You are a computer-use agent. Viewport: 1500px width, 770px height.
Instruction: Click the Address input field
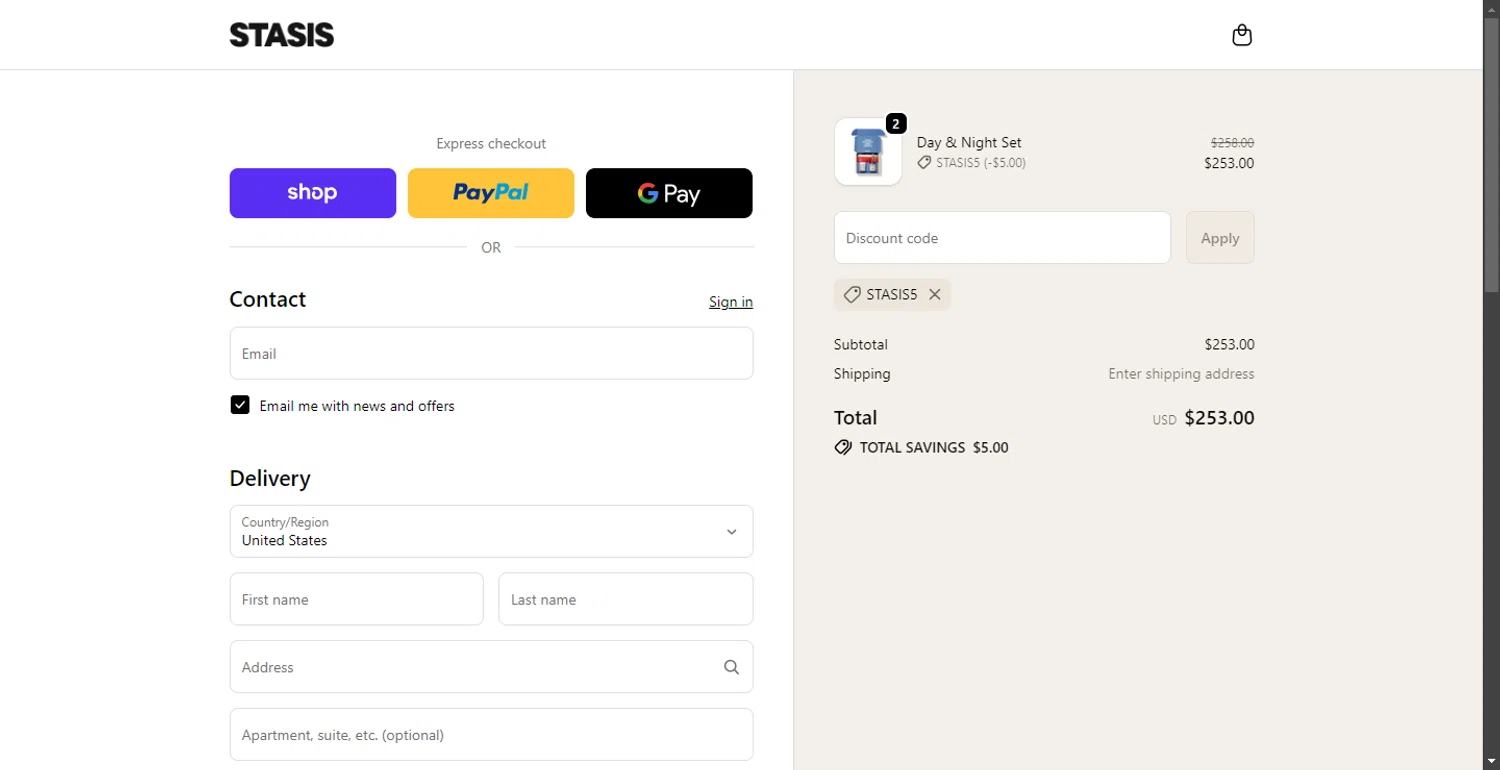pos(491,667)
